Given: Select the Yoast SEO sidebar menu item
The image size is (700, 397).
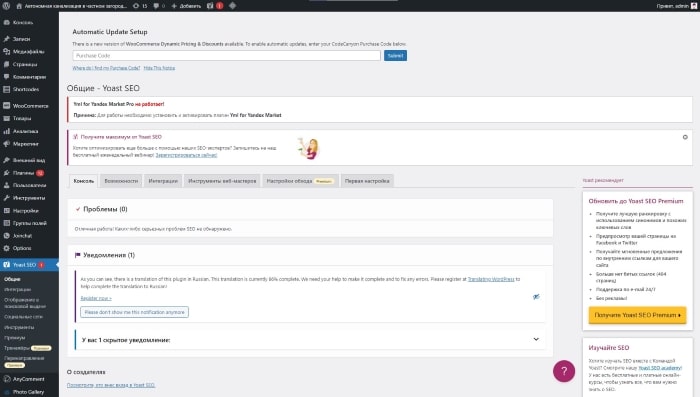Looking at the screenshot, I should pyautogui.click(x=29, y=265).
